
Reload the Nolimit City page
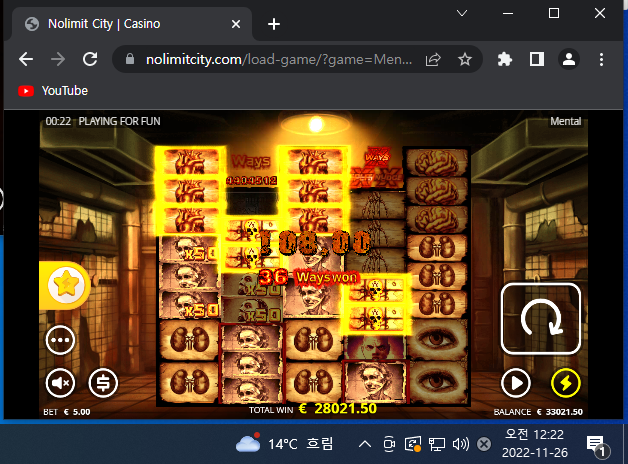[90, 59]
